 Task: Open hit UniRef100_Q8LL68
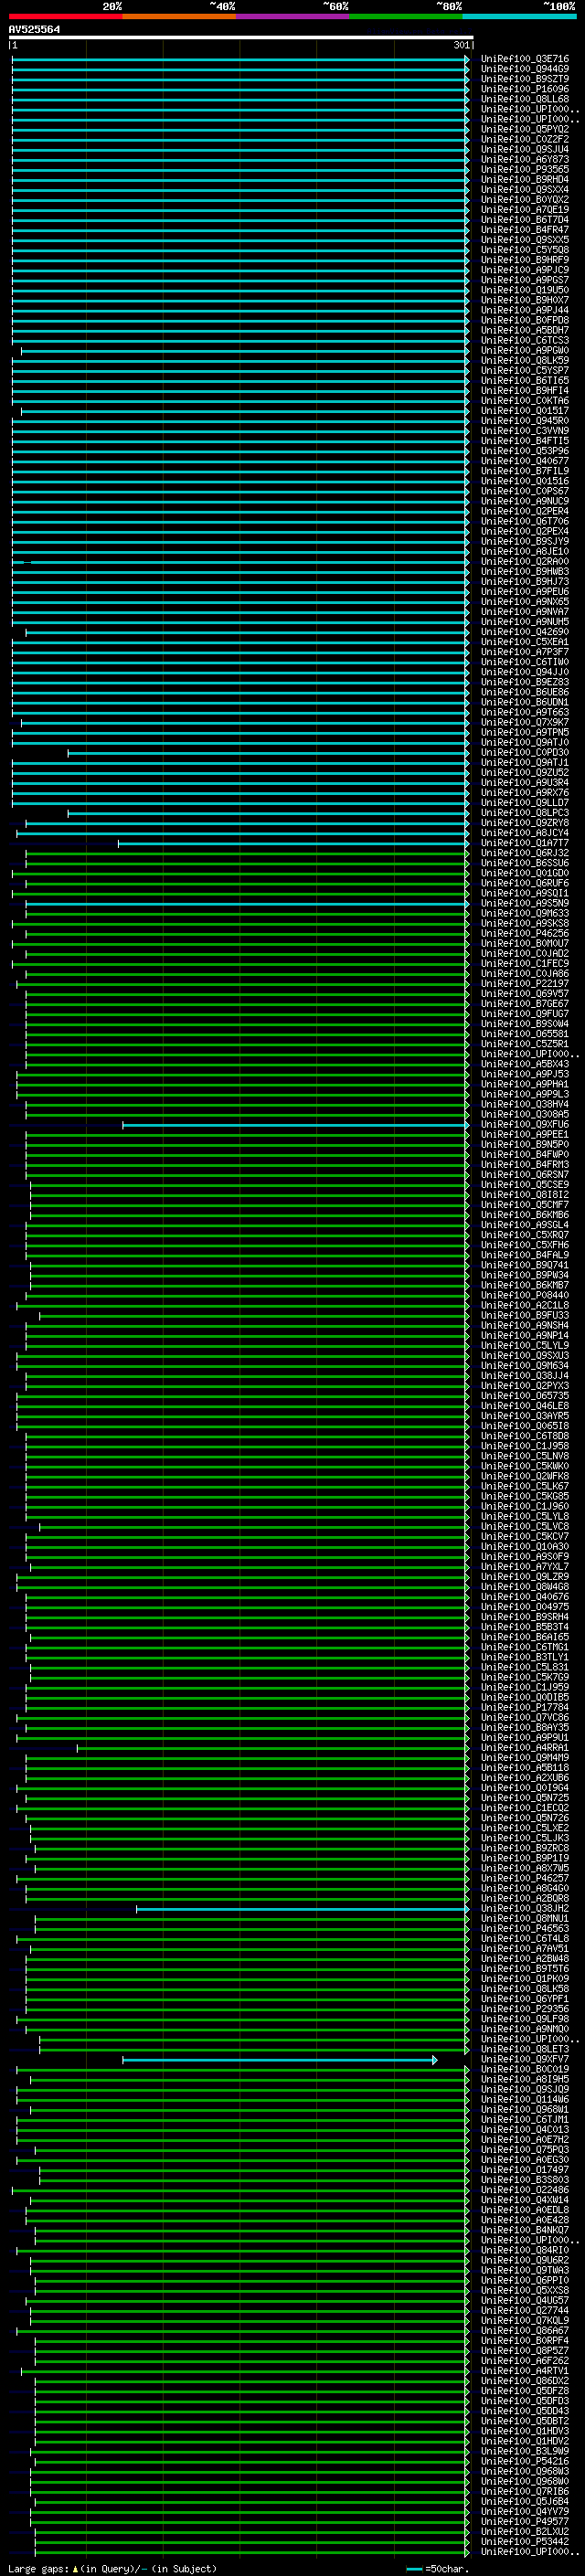click(x=525, y=99)
